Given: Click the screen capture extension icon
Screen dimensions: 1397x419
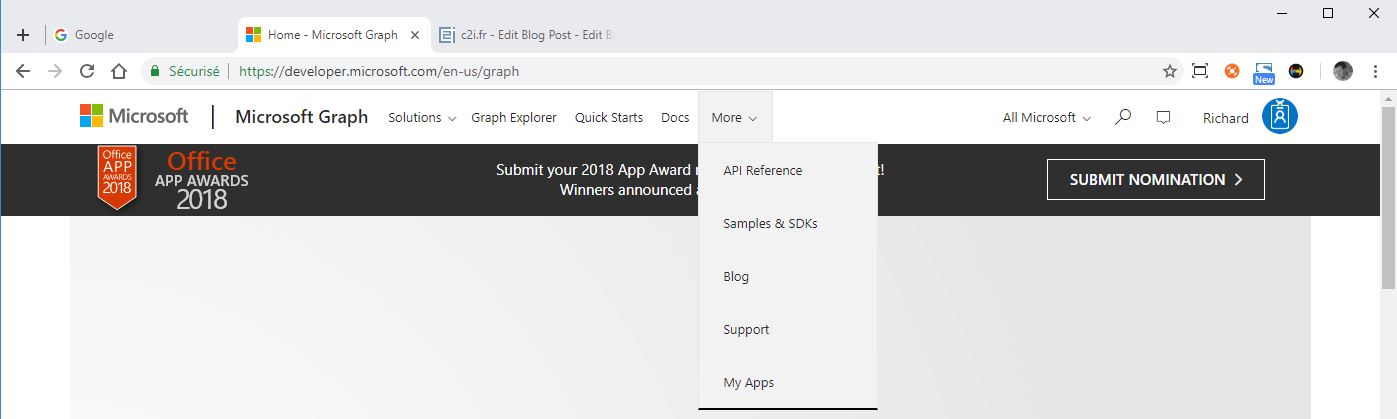Looking at the screenshot, I should tap(1200, 71).
